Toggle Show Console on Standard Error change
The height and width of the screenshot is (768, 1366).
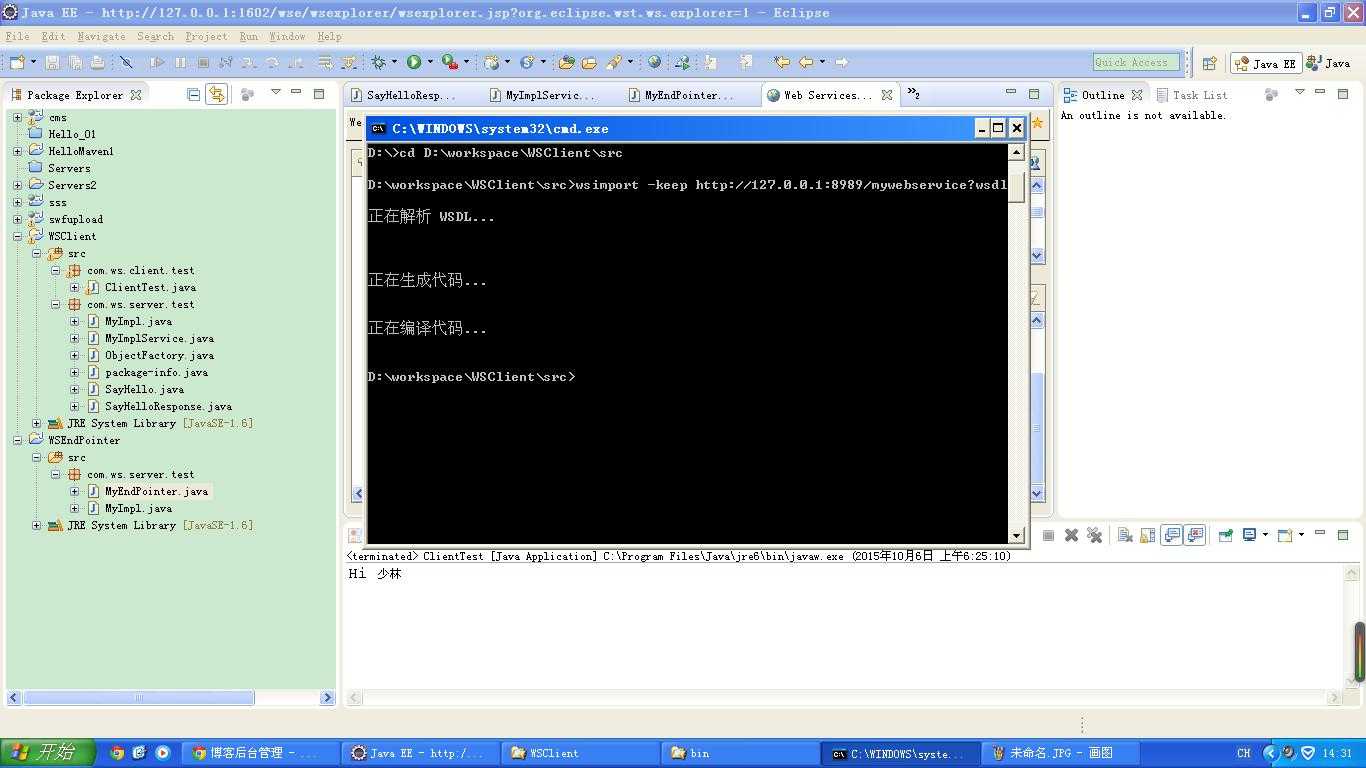click(x=1194, y=535)
